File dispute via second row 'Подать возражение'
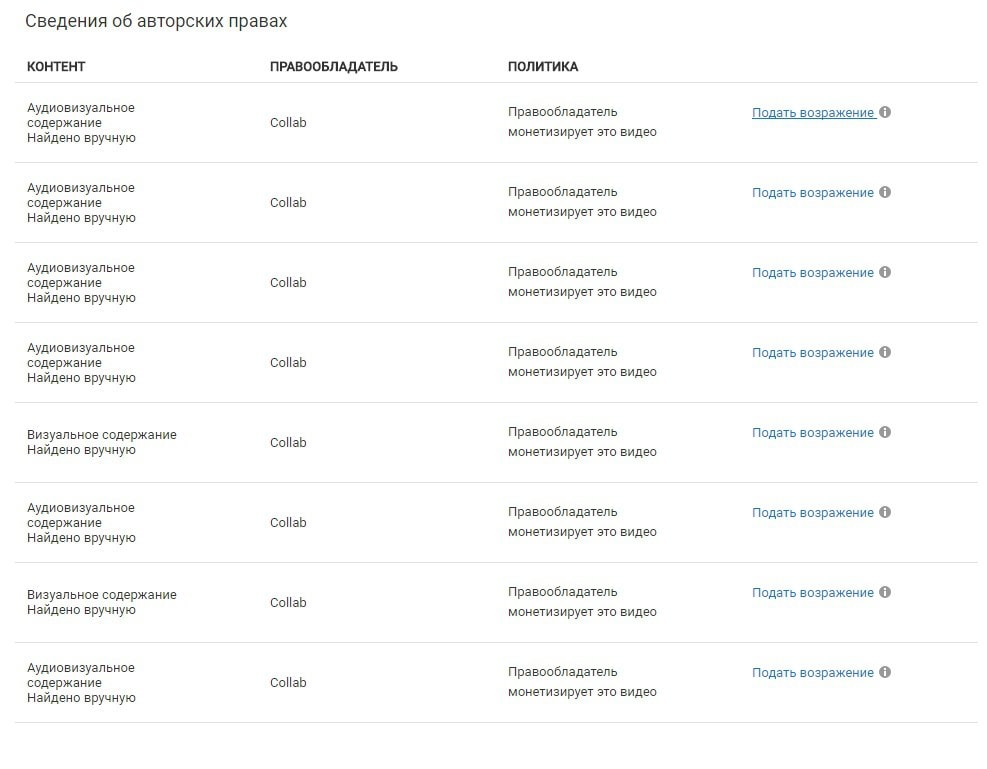 [x=813, y=193]
